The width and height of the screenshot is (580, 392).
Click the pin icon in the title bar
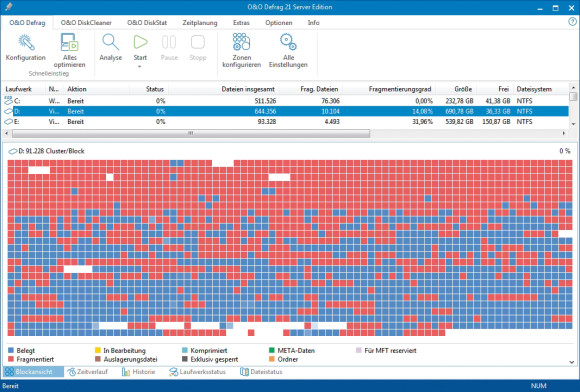pyautogui.click(x=9, y=7)
